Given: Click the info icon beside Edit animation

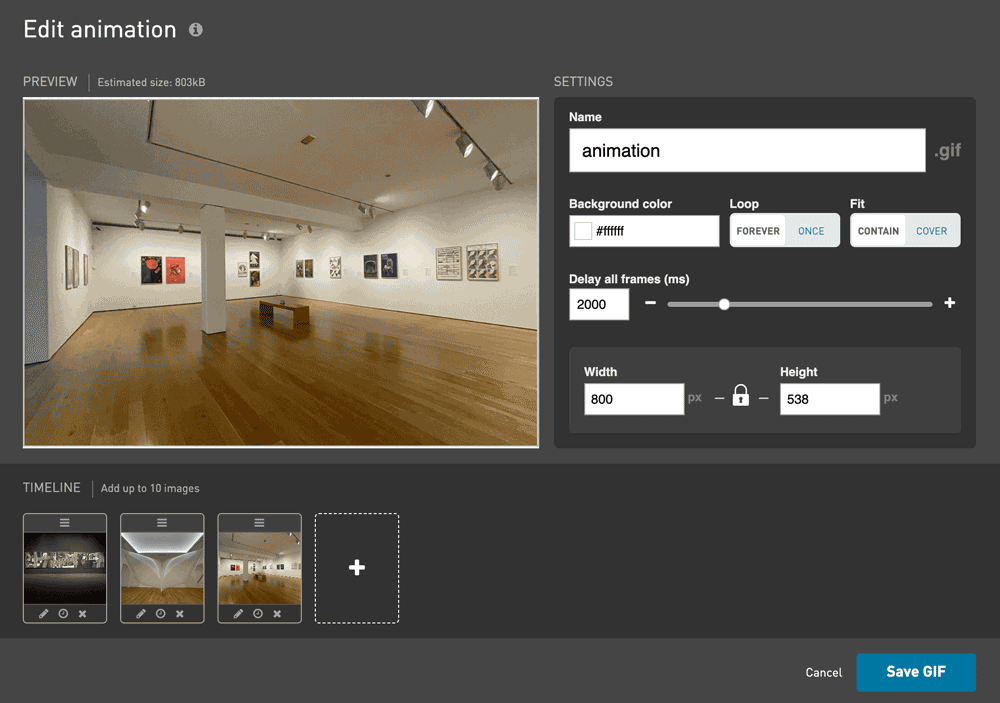Looking at the screenshot, I should tap(196, 29).
